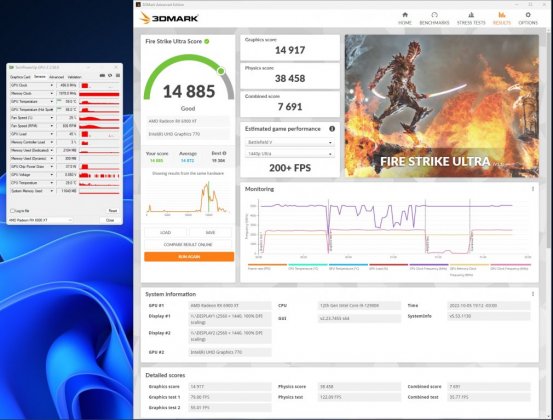Screen dimensions: 553x420
Task: Toggle the GPU Load legend in Monitoring
Action: 388,267
